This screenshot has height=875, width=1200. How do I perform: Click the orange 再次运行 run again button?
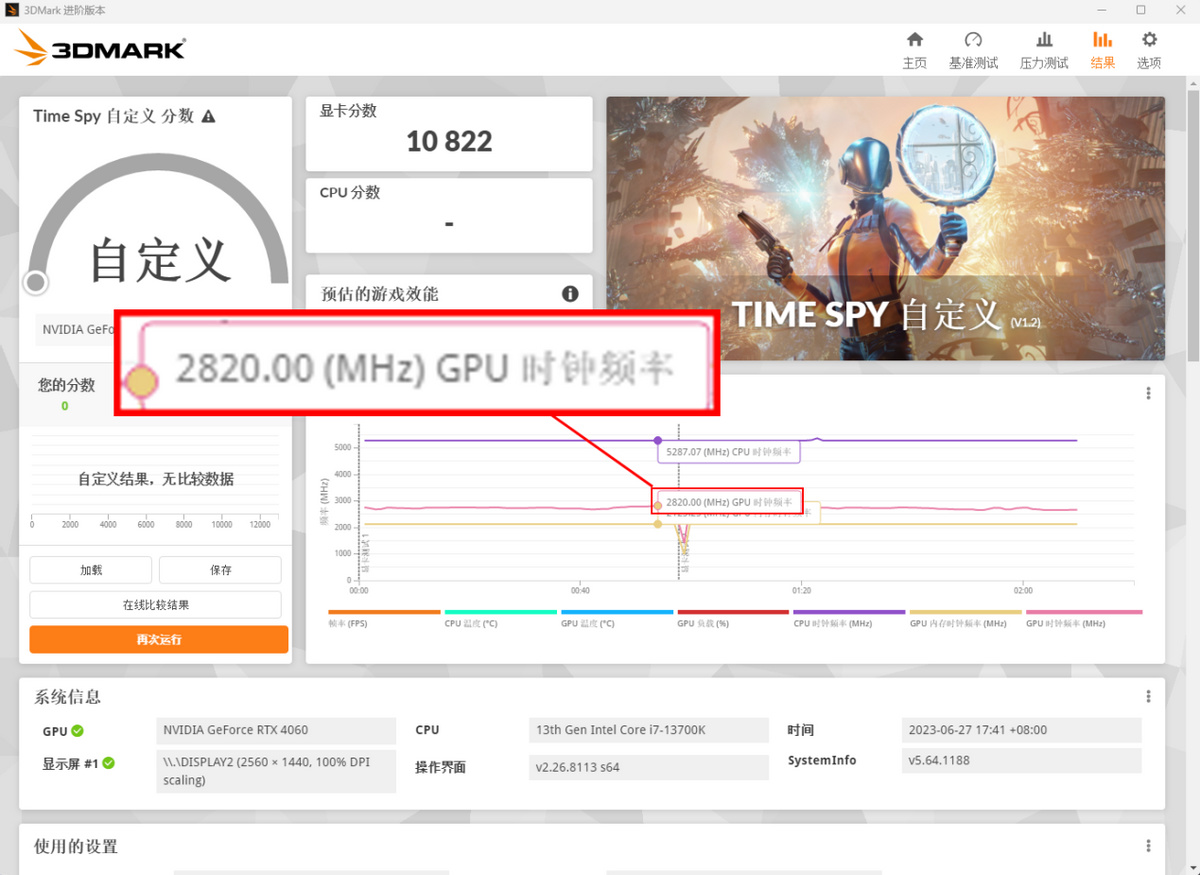pyautogui.click(x=159, y=639)
